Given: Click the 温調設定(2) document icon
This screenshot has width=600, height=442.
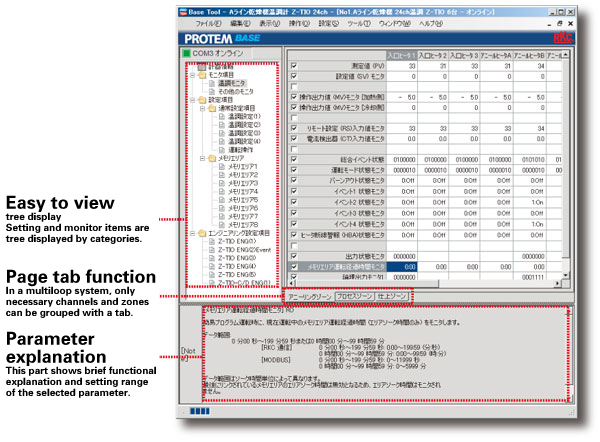Looking at the screenshot, I should [222, 125].
